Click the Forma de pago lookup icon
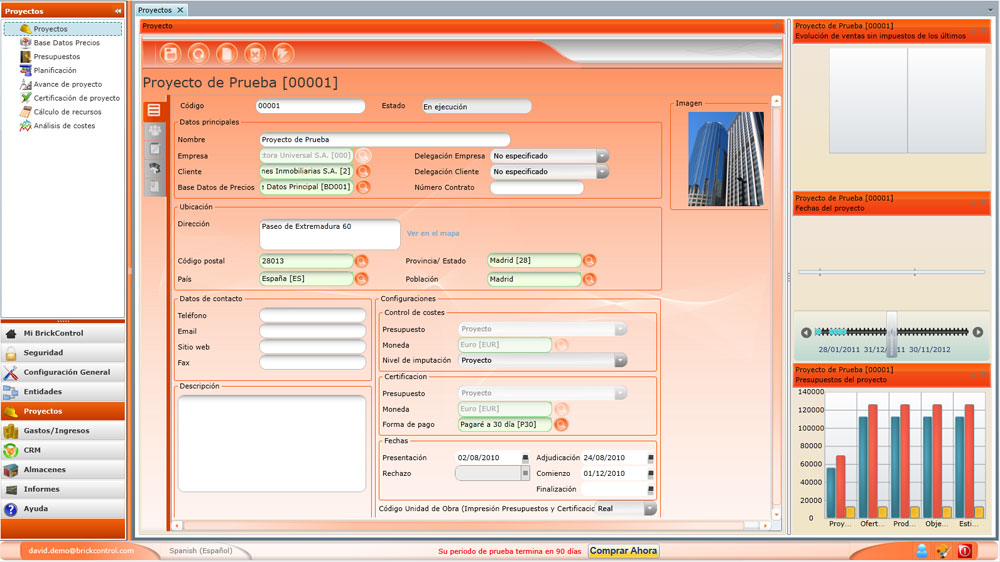Screen dimensions: 1000x562 click(x=561, y=424)
